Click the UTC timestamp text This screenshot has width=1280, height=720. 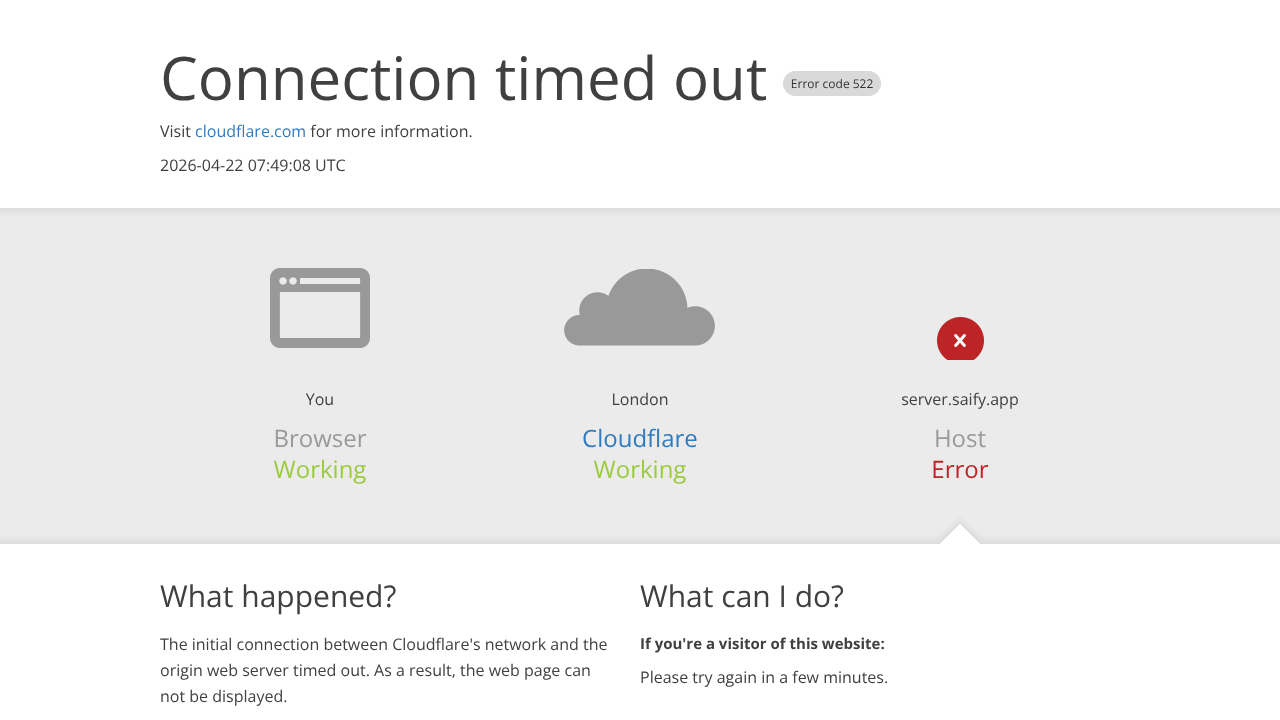253,165
